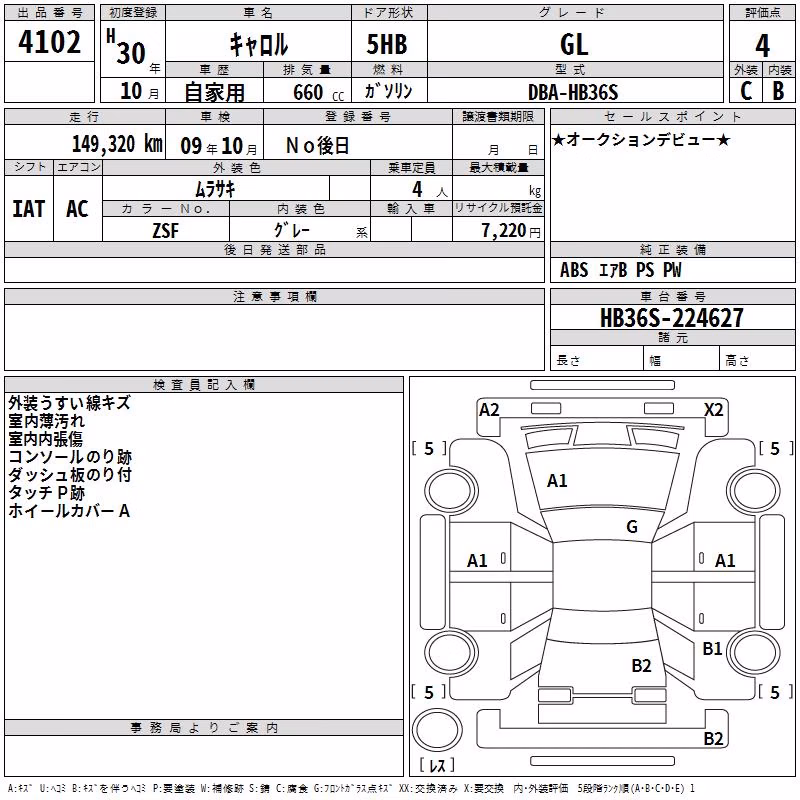The image size is (800, 800).
Task: Click the overall evaluation score 4
Action: click(x=762, y=46)
